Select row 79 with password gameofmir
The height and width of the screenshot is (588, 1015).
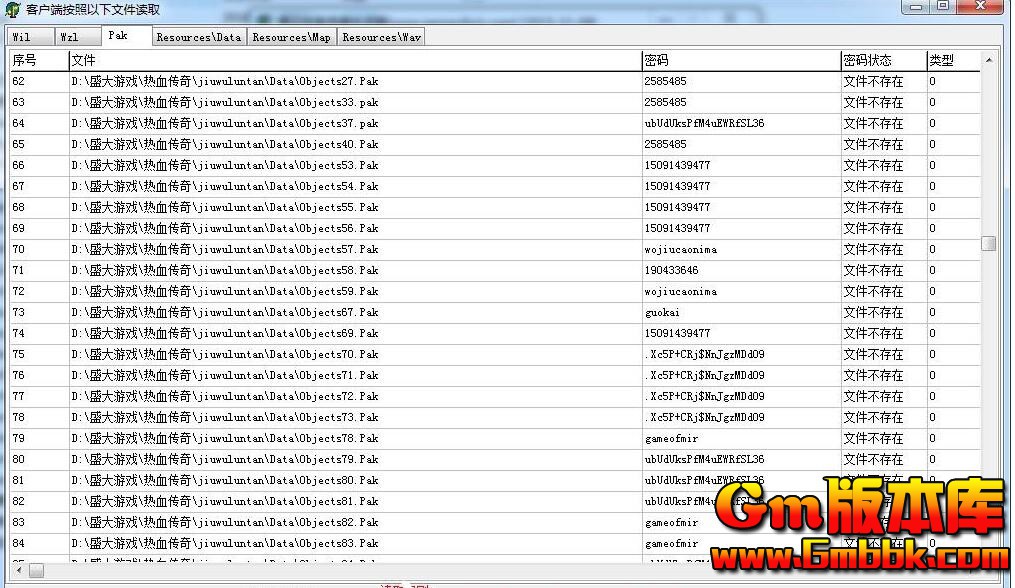672,438
